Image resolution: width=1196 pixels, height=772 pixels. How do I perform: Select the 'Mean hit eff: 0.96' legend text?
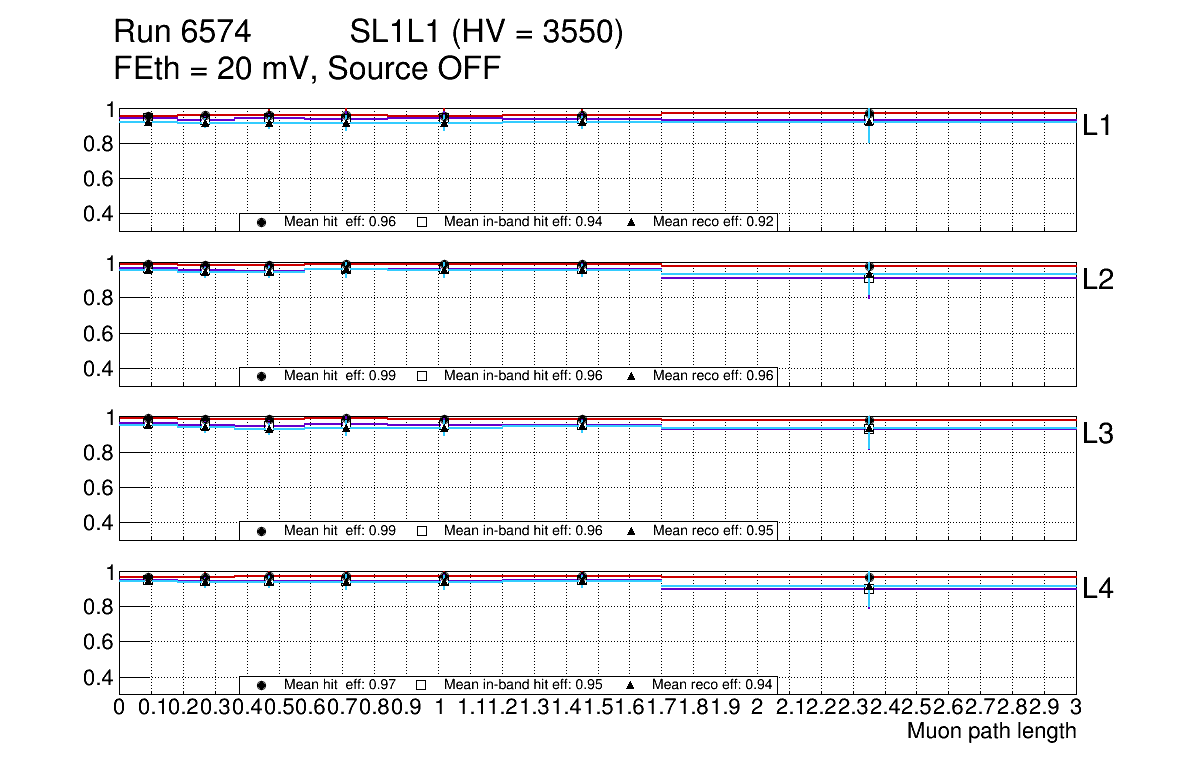[x=340, y=222]
